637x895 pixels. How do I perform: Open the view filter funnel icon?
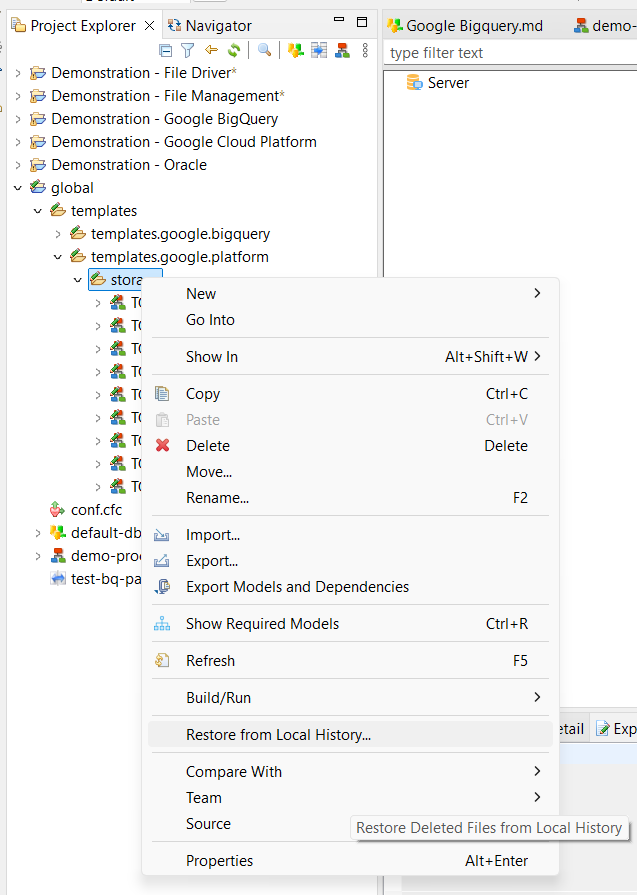pyautogui.click(x=187, y=49)
